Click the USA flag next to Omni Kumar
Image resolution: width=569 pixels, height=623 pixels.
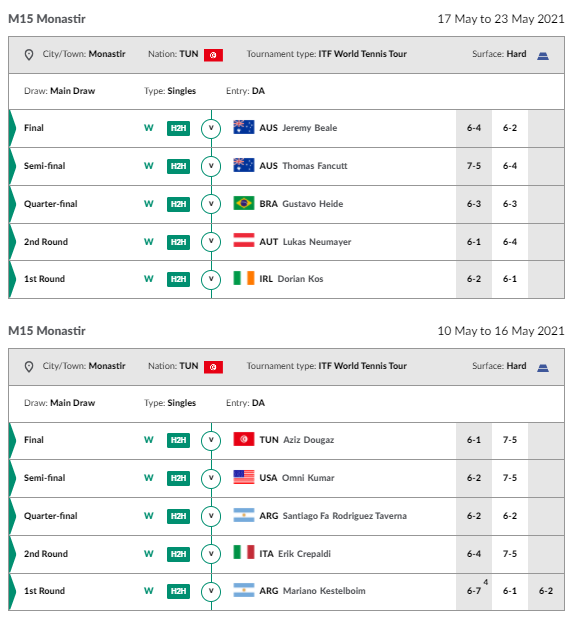(x=244, y=477)
